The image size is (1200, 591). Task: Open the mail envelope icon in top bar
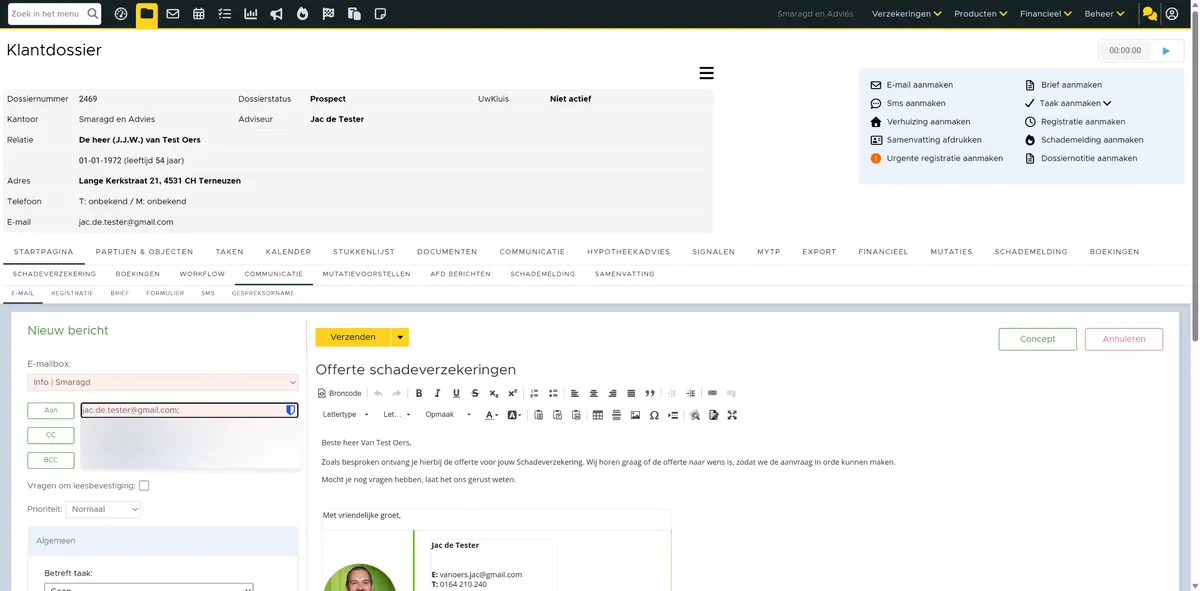click(x=173, y=14)
